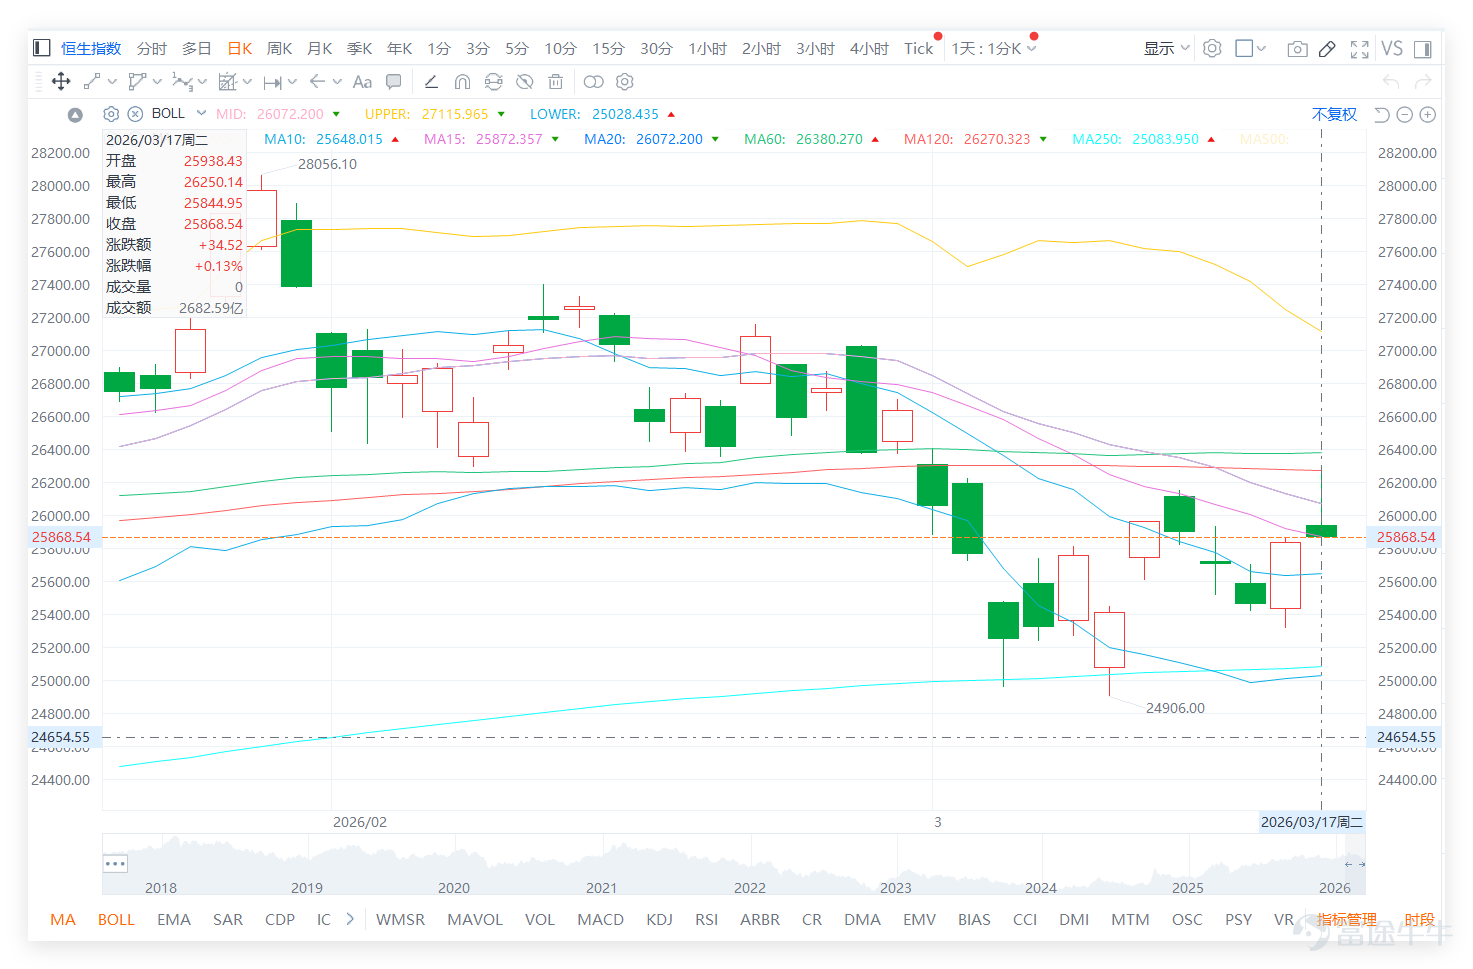This screenshot has height=969, width=1473.
Task: Open drawing toolbar settings gear
Action: (625, 82)
